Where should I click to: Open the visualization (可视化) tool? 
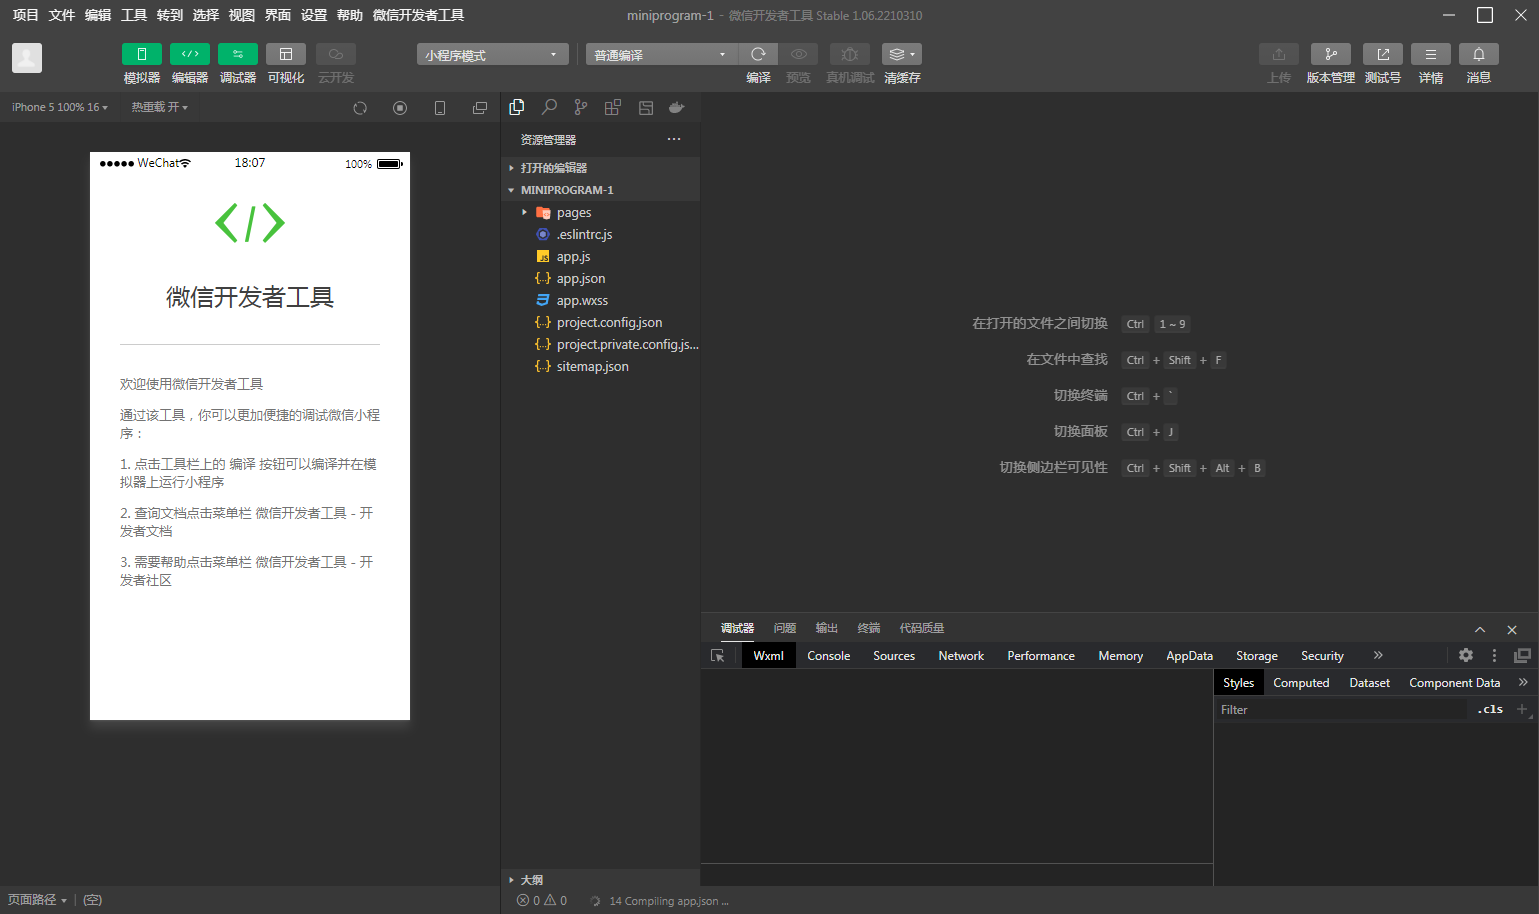tap(285, 54)
